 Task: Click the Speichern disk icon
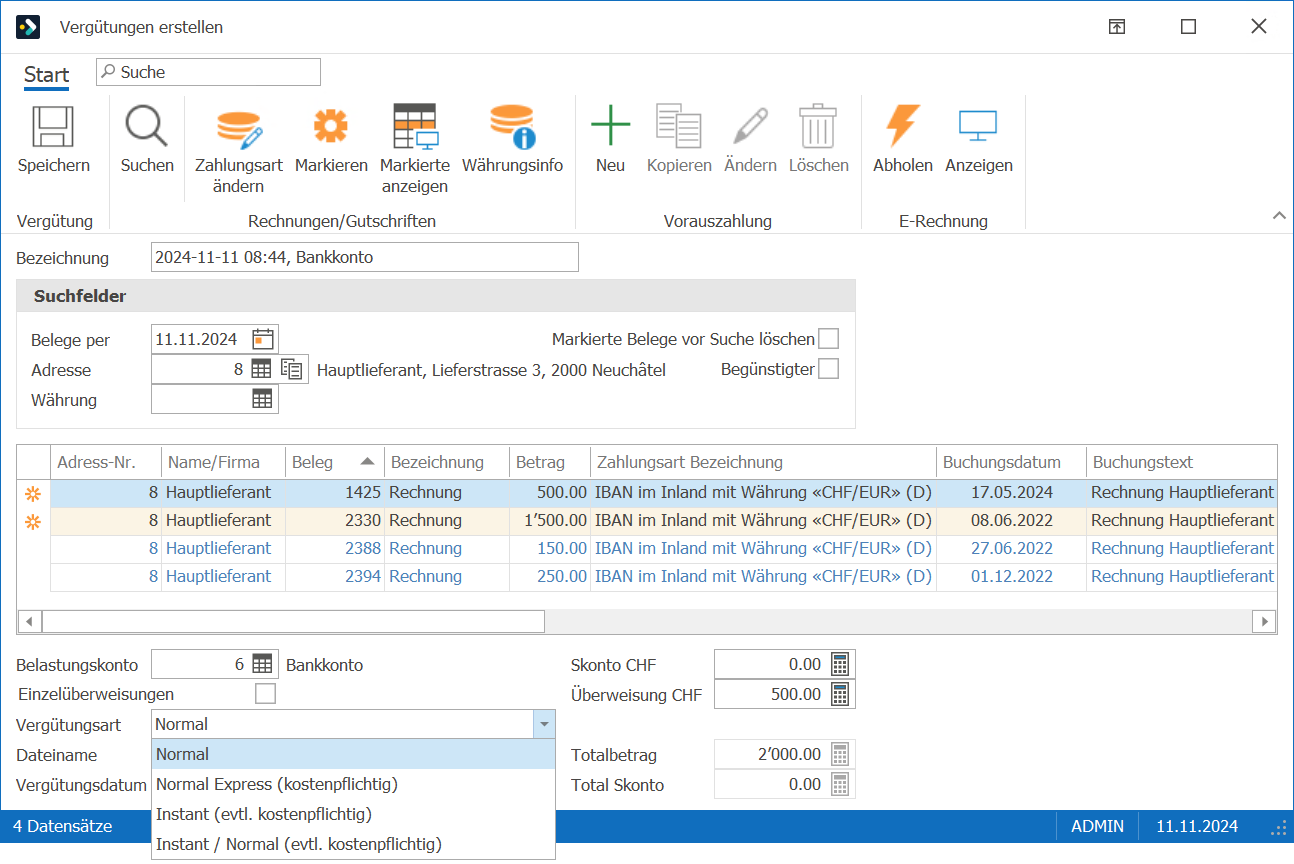point(53,128)
